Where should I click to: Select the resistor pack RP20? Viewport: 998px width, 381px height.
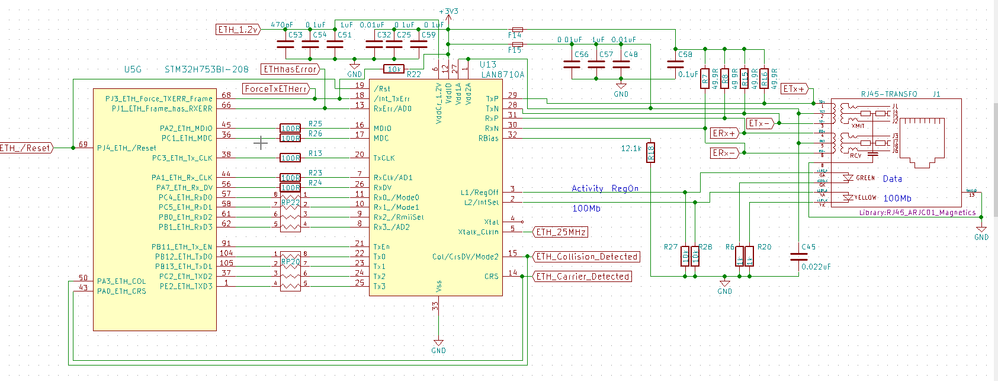(290, 271)
